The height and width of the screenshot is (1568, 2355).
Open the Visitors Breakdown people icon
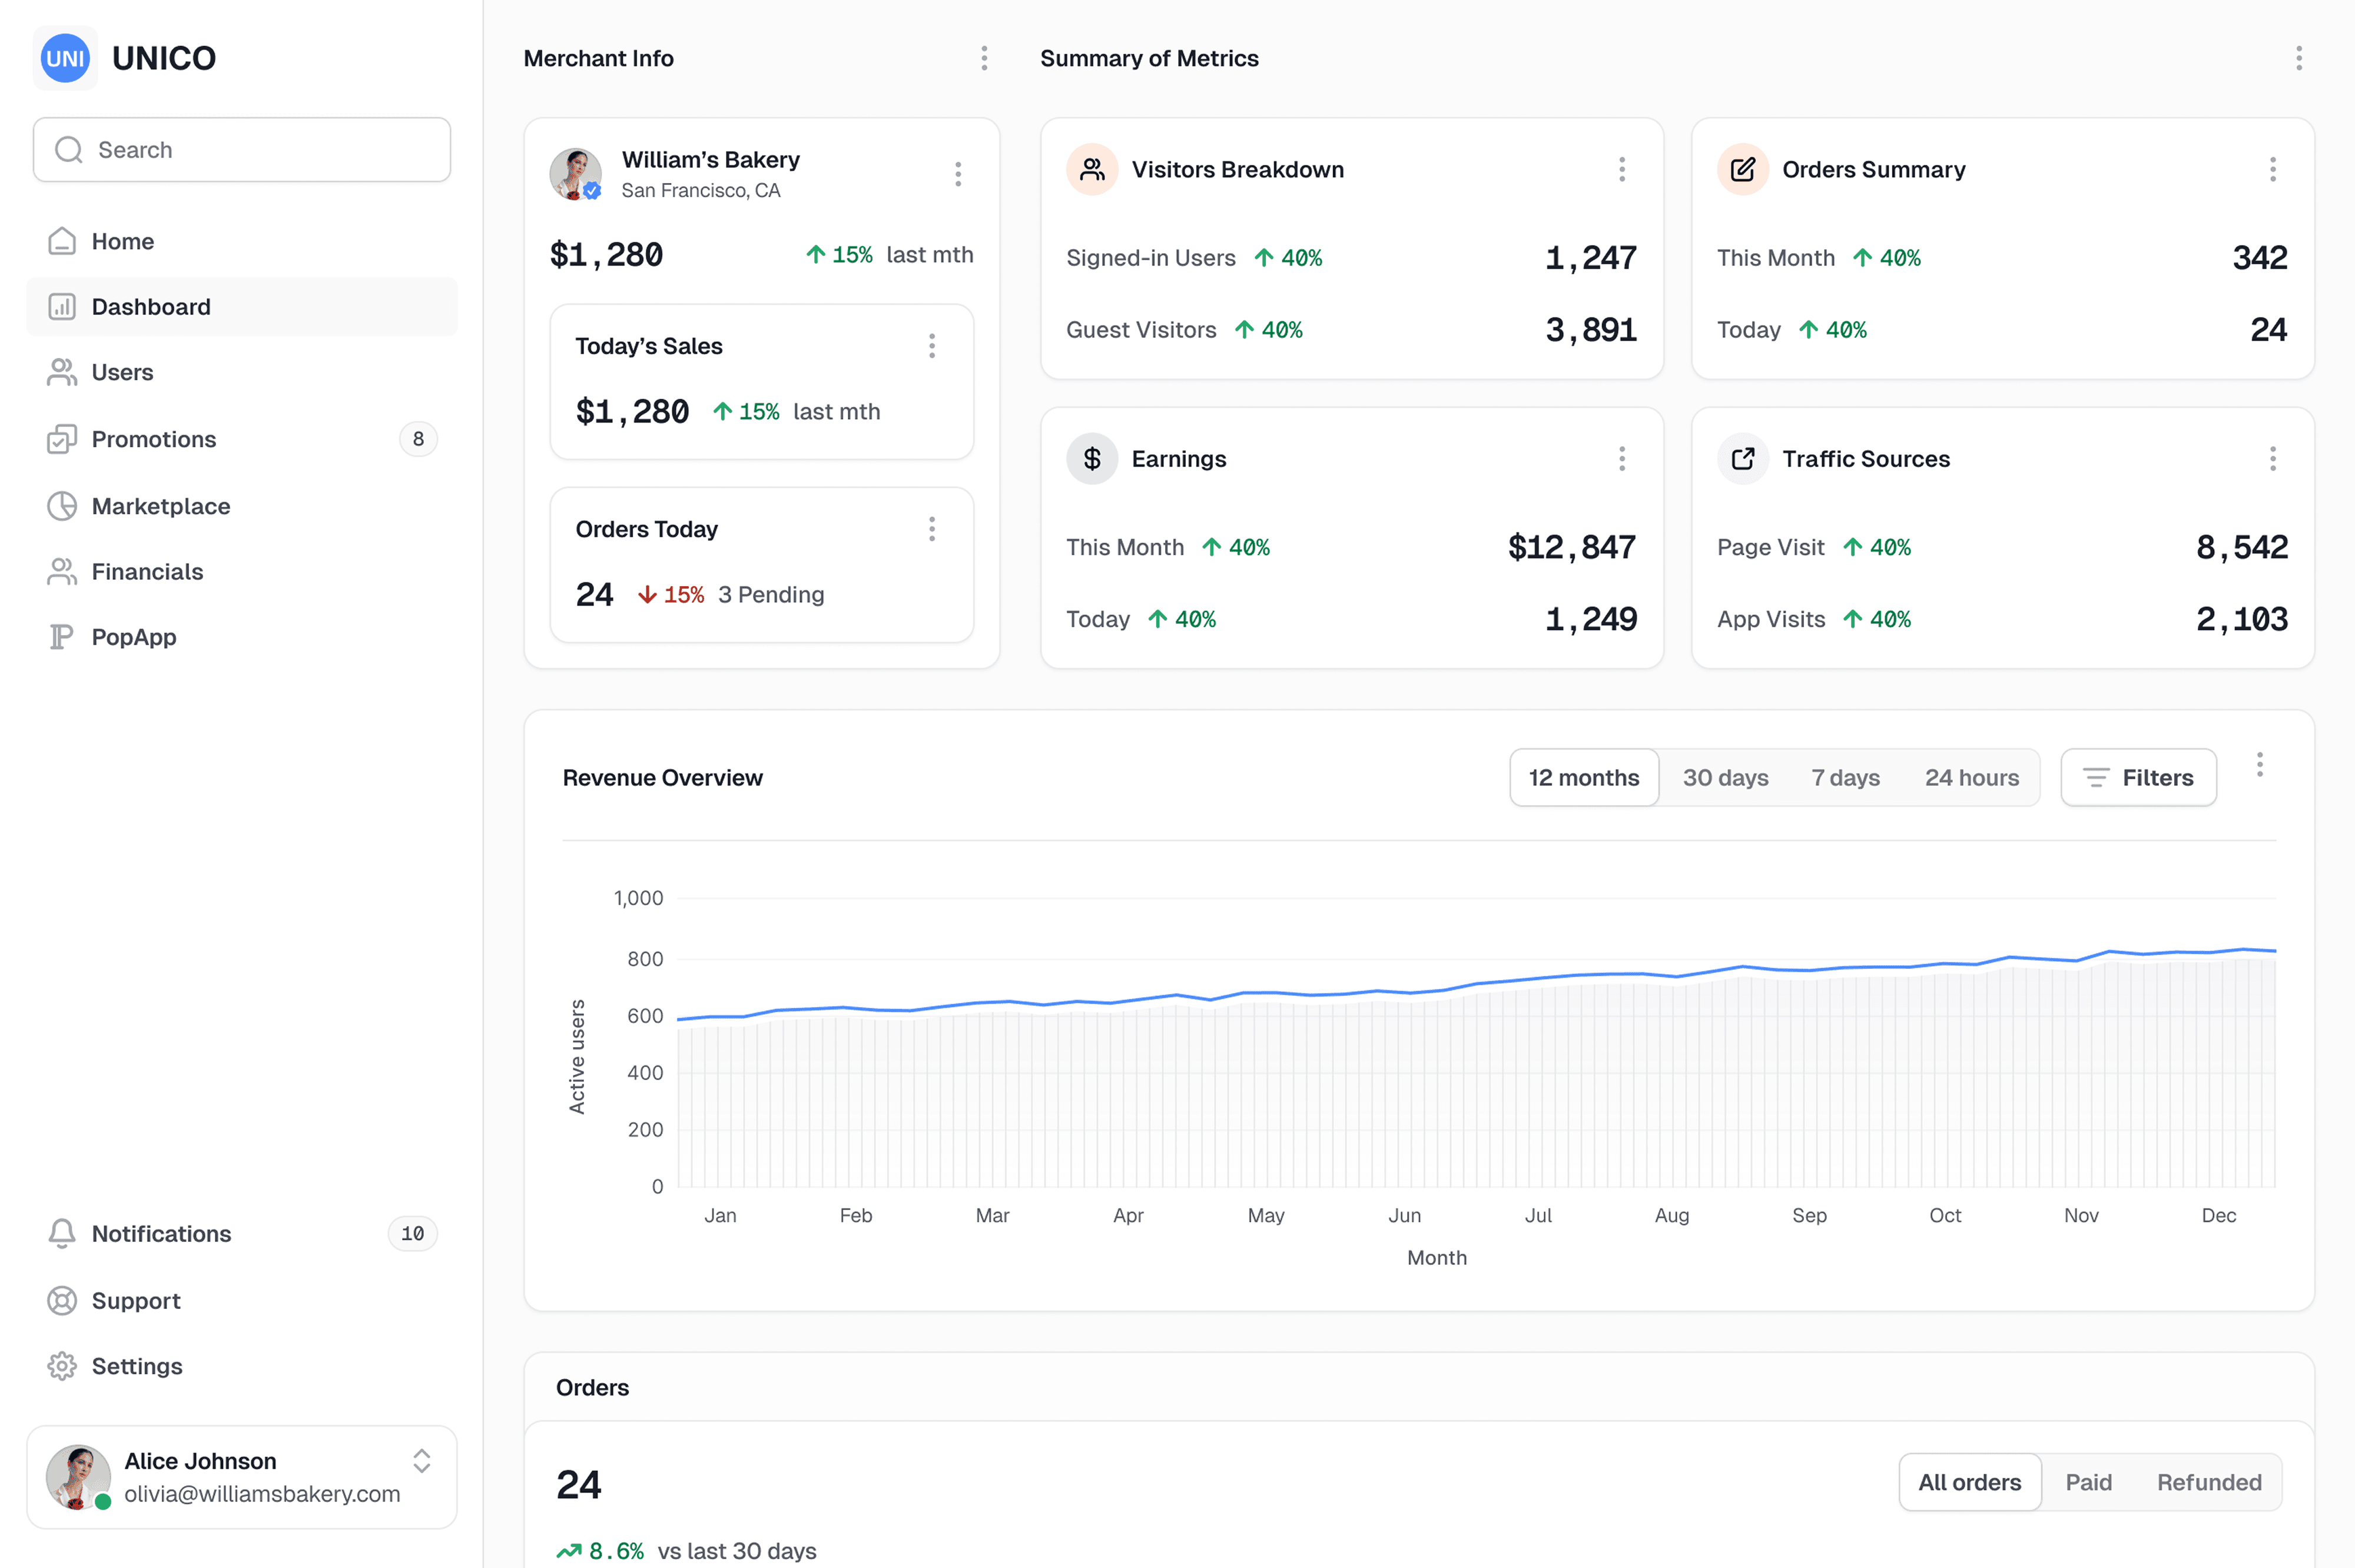point(1092,170)
